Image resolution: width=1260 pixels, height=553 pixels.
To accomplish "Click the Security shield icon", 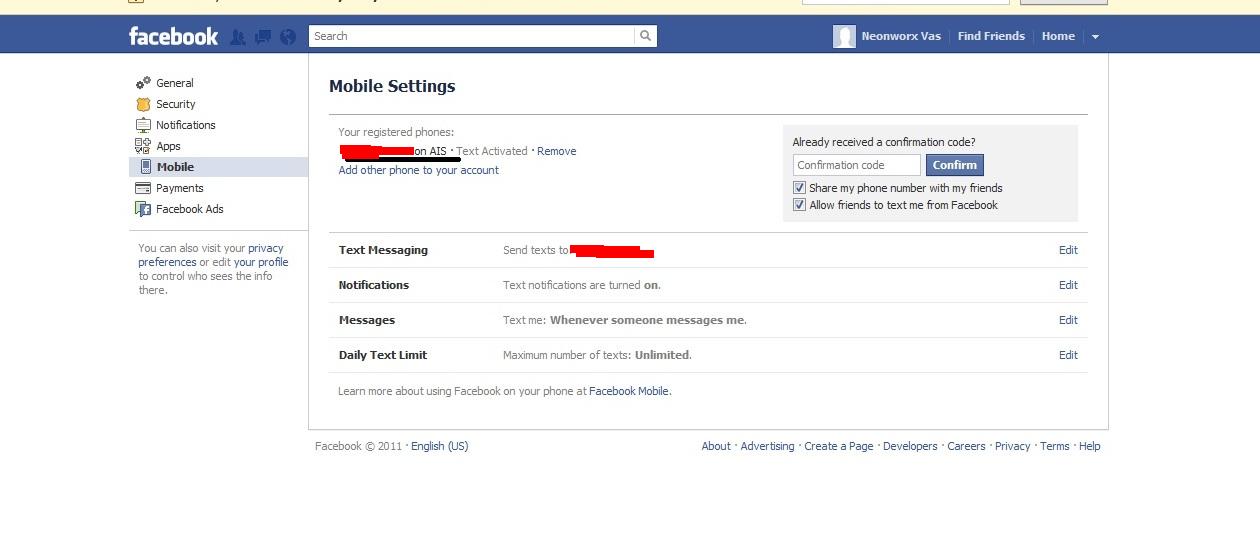I will tap(143, 104).
